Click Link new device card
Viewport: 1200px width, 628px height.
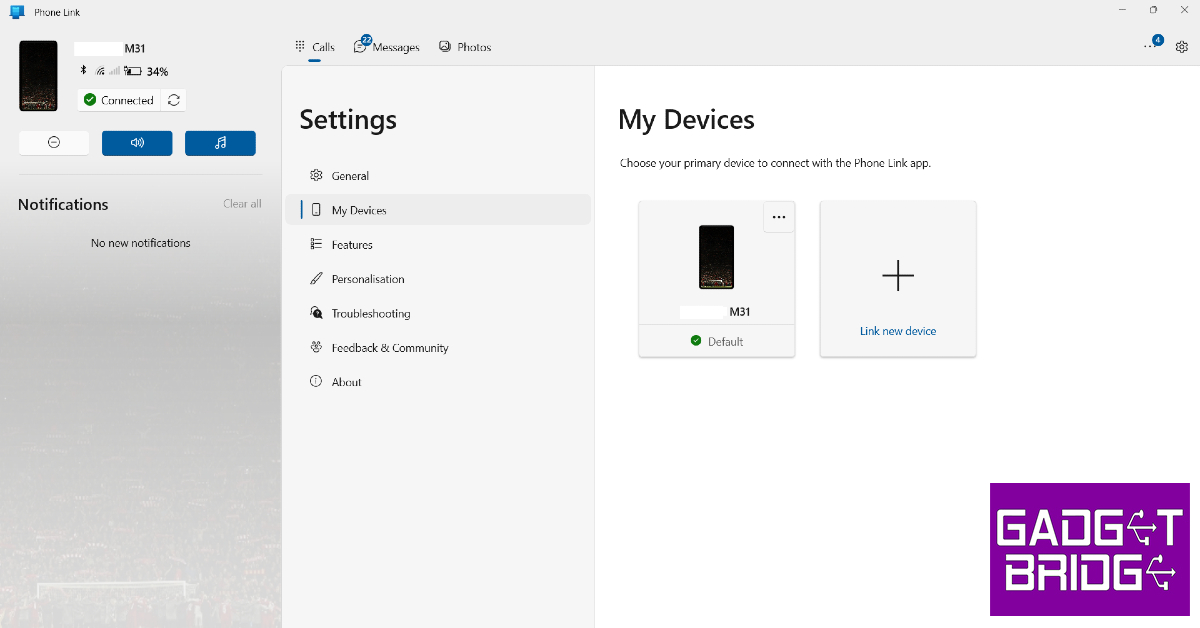898,279
